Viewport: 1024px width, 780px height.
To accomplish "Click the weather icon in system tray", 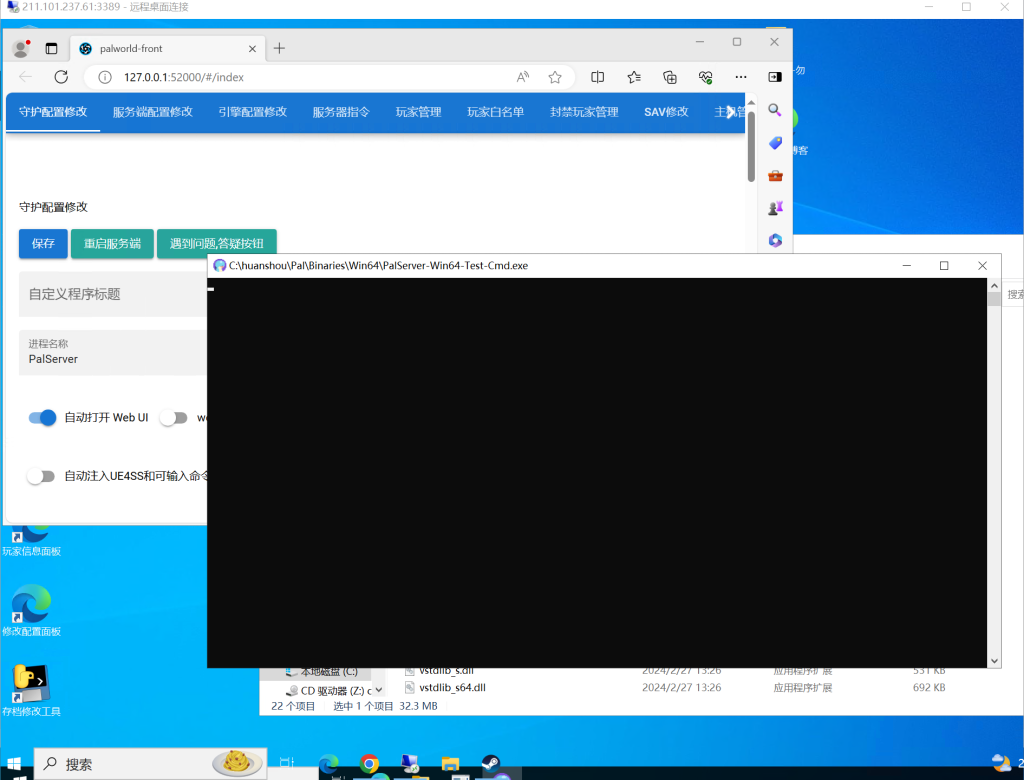I will click(1001, 762).
